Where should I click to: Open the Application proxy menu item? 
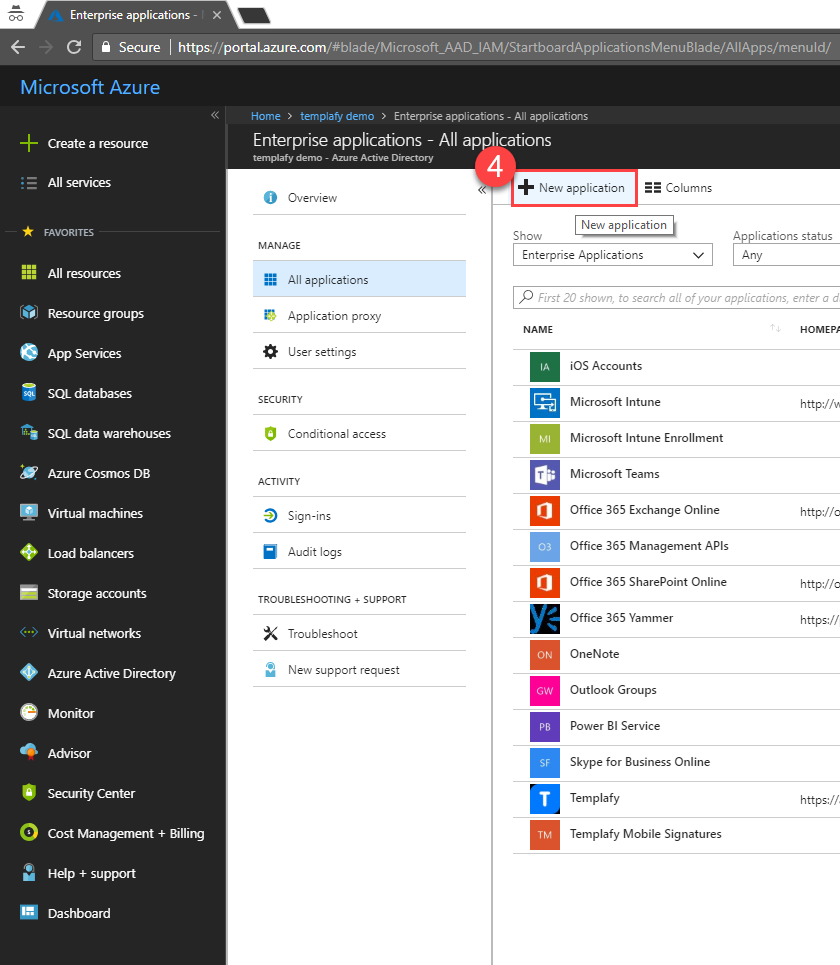(359, 316)
